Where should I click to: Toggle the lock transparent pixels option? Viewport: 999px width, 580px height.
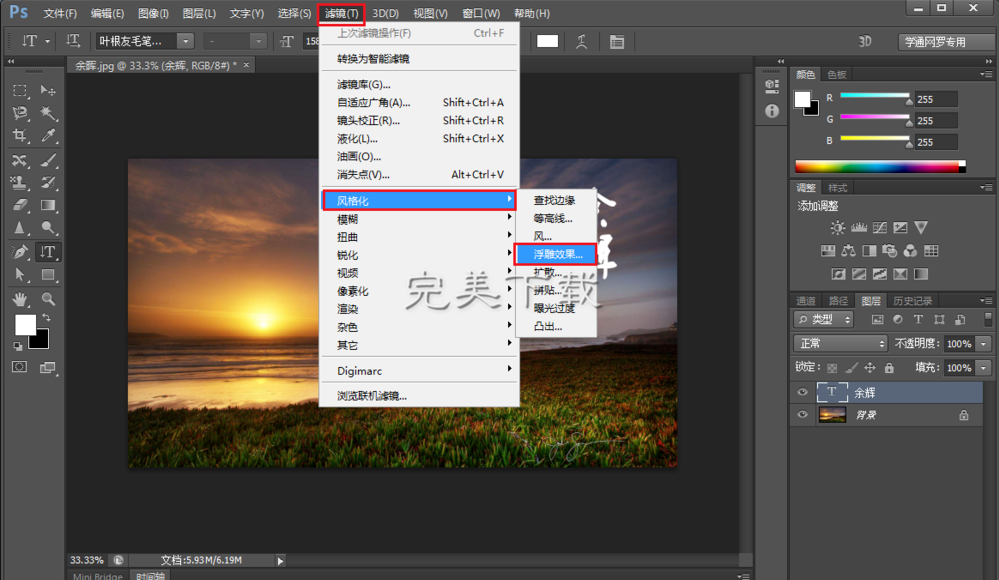click(x=832, y=368)
